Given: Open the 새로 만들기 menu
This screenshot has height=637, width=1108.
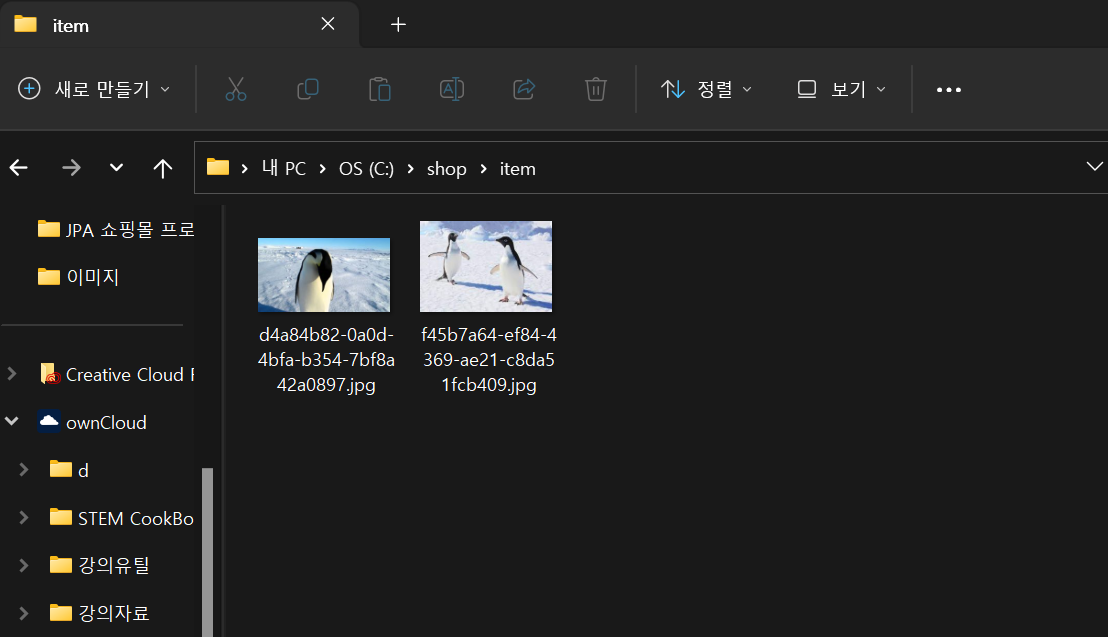Looking at the screenshot, I should click(x=94, y=89).
